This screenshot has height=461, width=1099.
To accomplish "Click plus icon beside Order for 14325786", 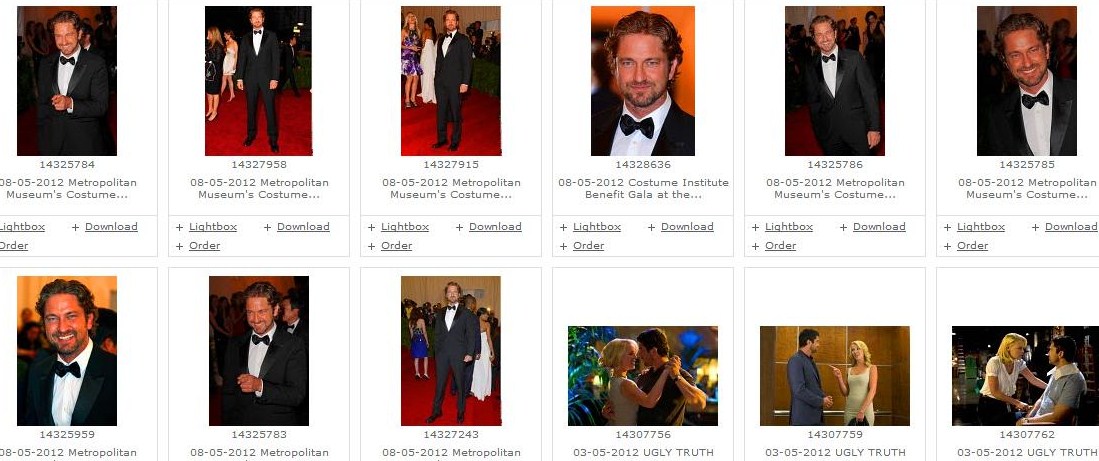I will tap(755, 246).
